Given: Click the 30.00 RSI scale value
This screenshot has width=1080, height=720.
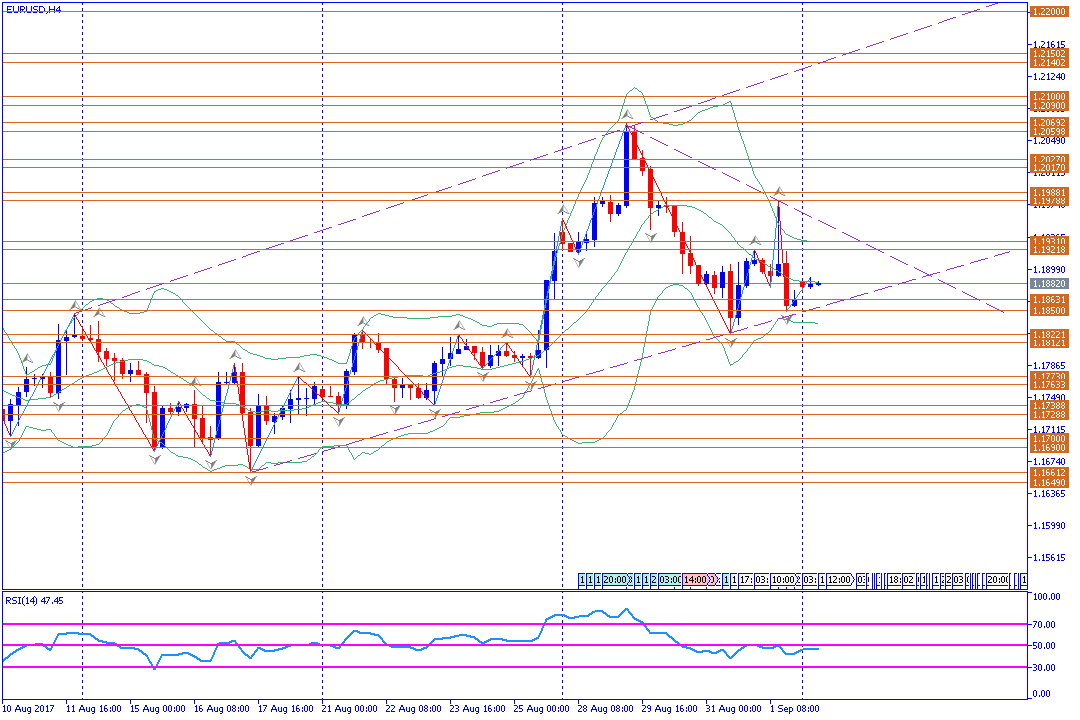Looking at the screenshot, I should pos(1044,667).
